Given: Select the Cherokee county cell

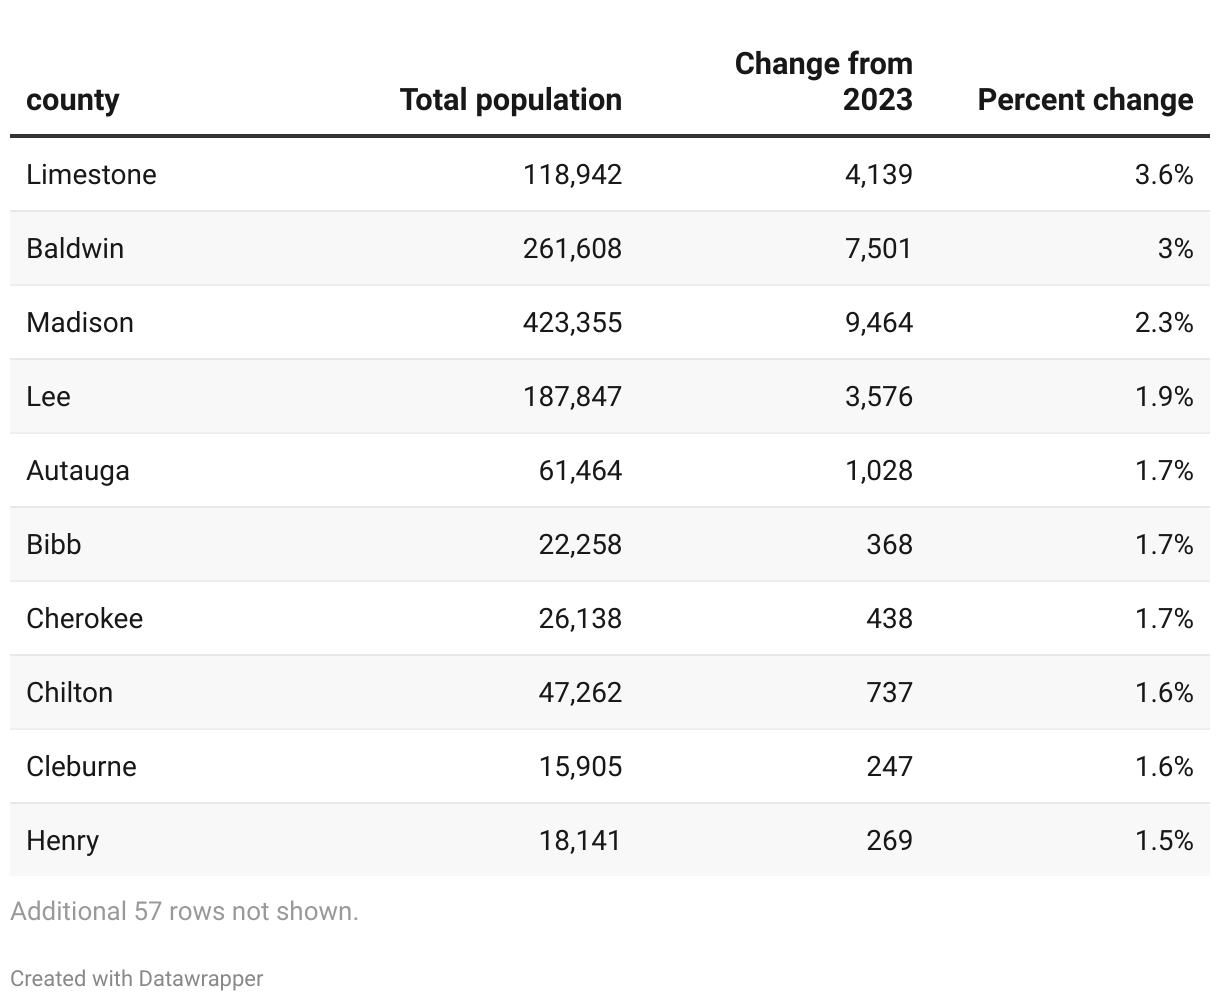Looking at the screenshot, I should (x=85, y=619).
